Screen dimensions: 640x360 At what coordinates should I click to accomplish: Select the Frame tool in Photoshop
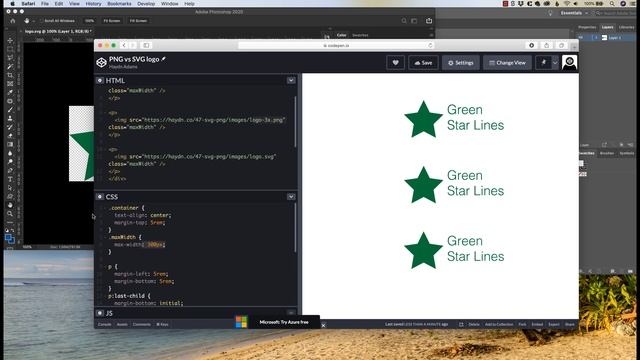(10, 84)
